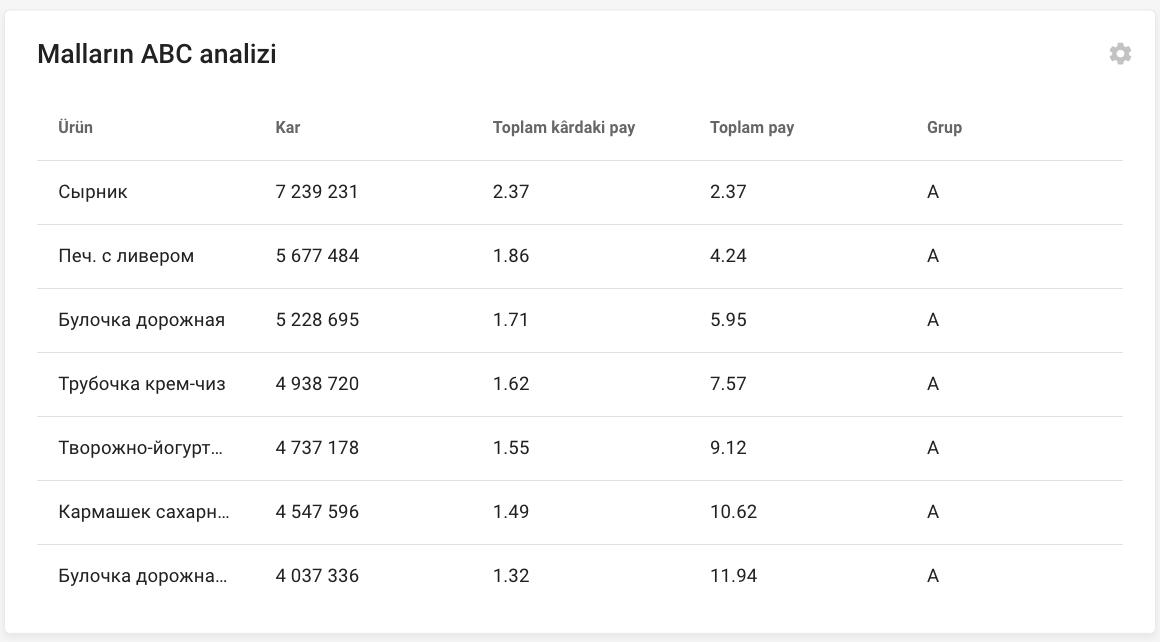Click the Toplam kârdaki pay header

tap(564, 128)
